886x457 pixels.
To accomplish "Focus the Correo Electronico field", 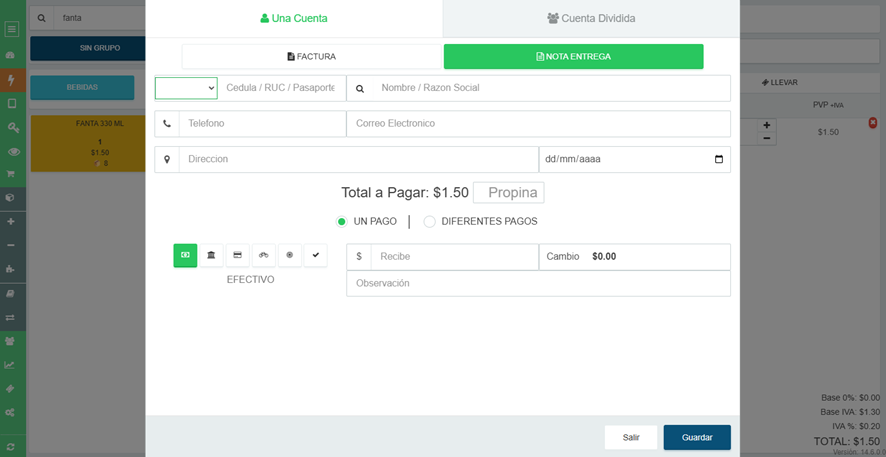I will pos(538,124).
